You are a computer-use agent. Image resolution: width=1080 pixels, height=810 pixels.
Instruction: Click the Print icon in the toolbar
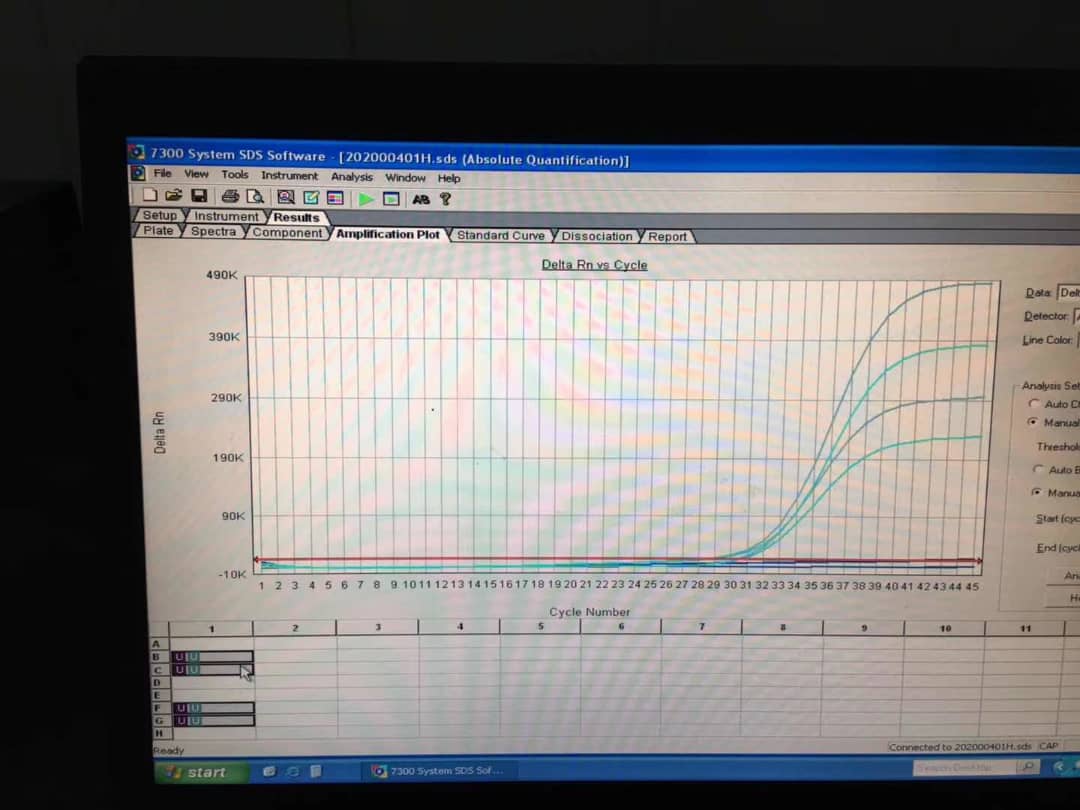(x=230, y=197)
